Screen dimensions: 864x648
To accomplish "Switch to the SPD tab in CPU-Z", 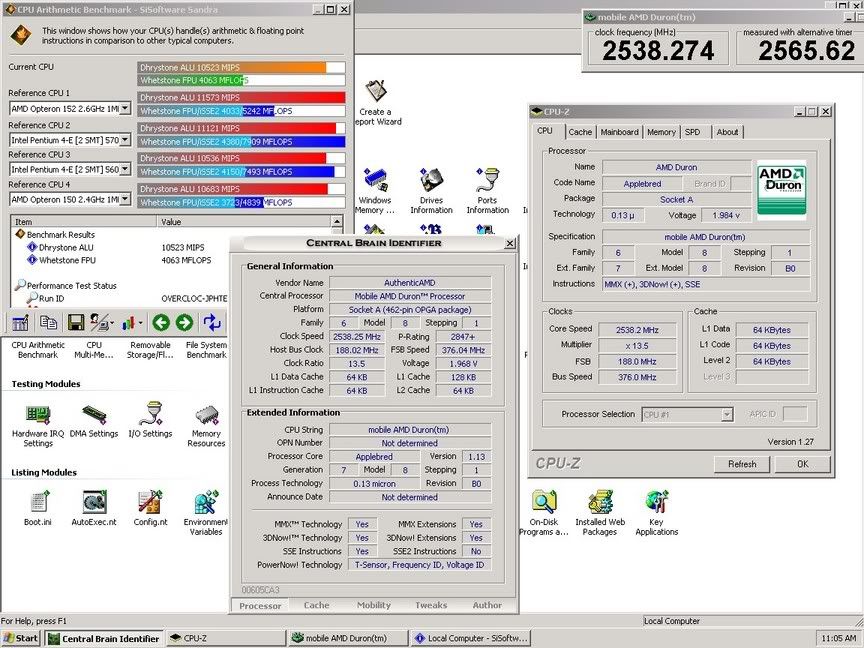I will (693, 132).
